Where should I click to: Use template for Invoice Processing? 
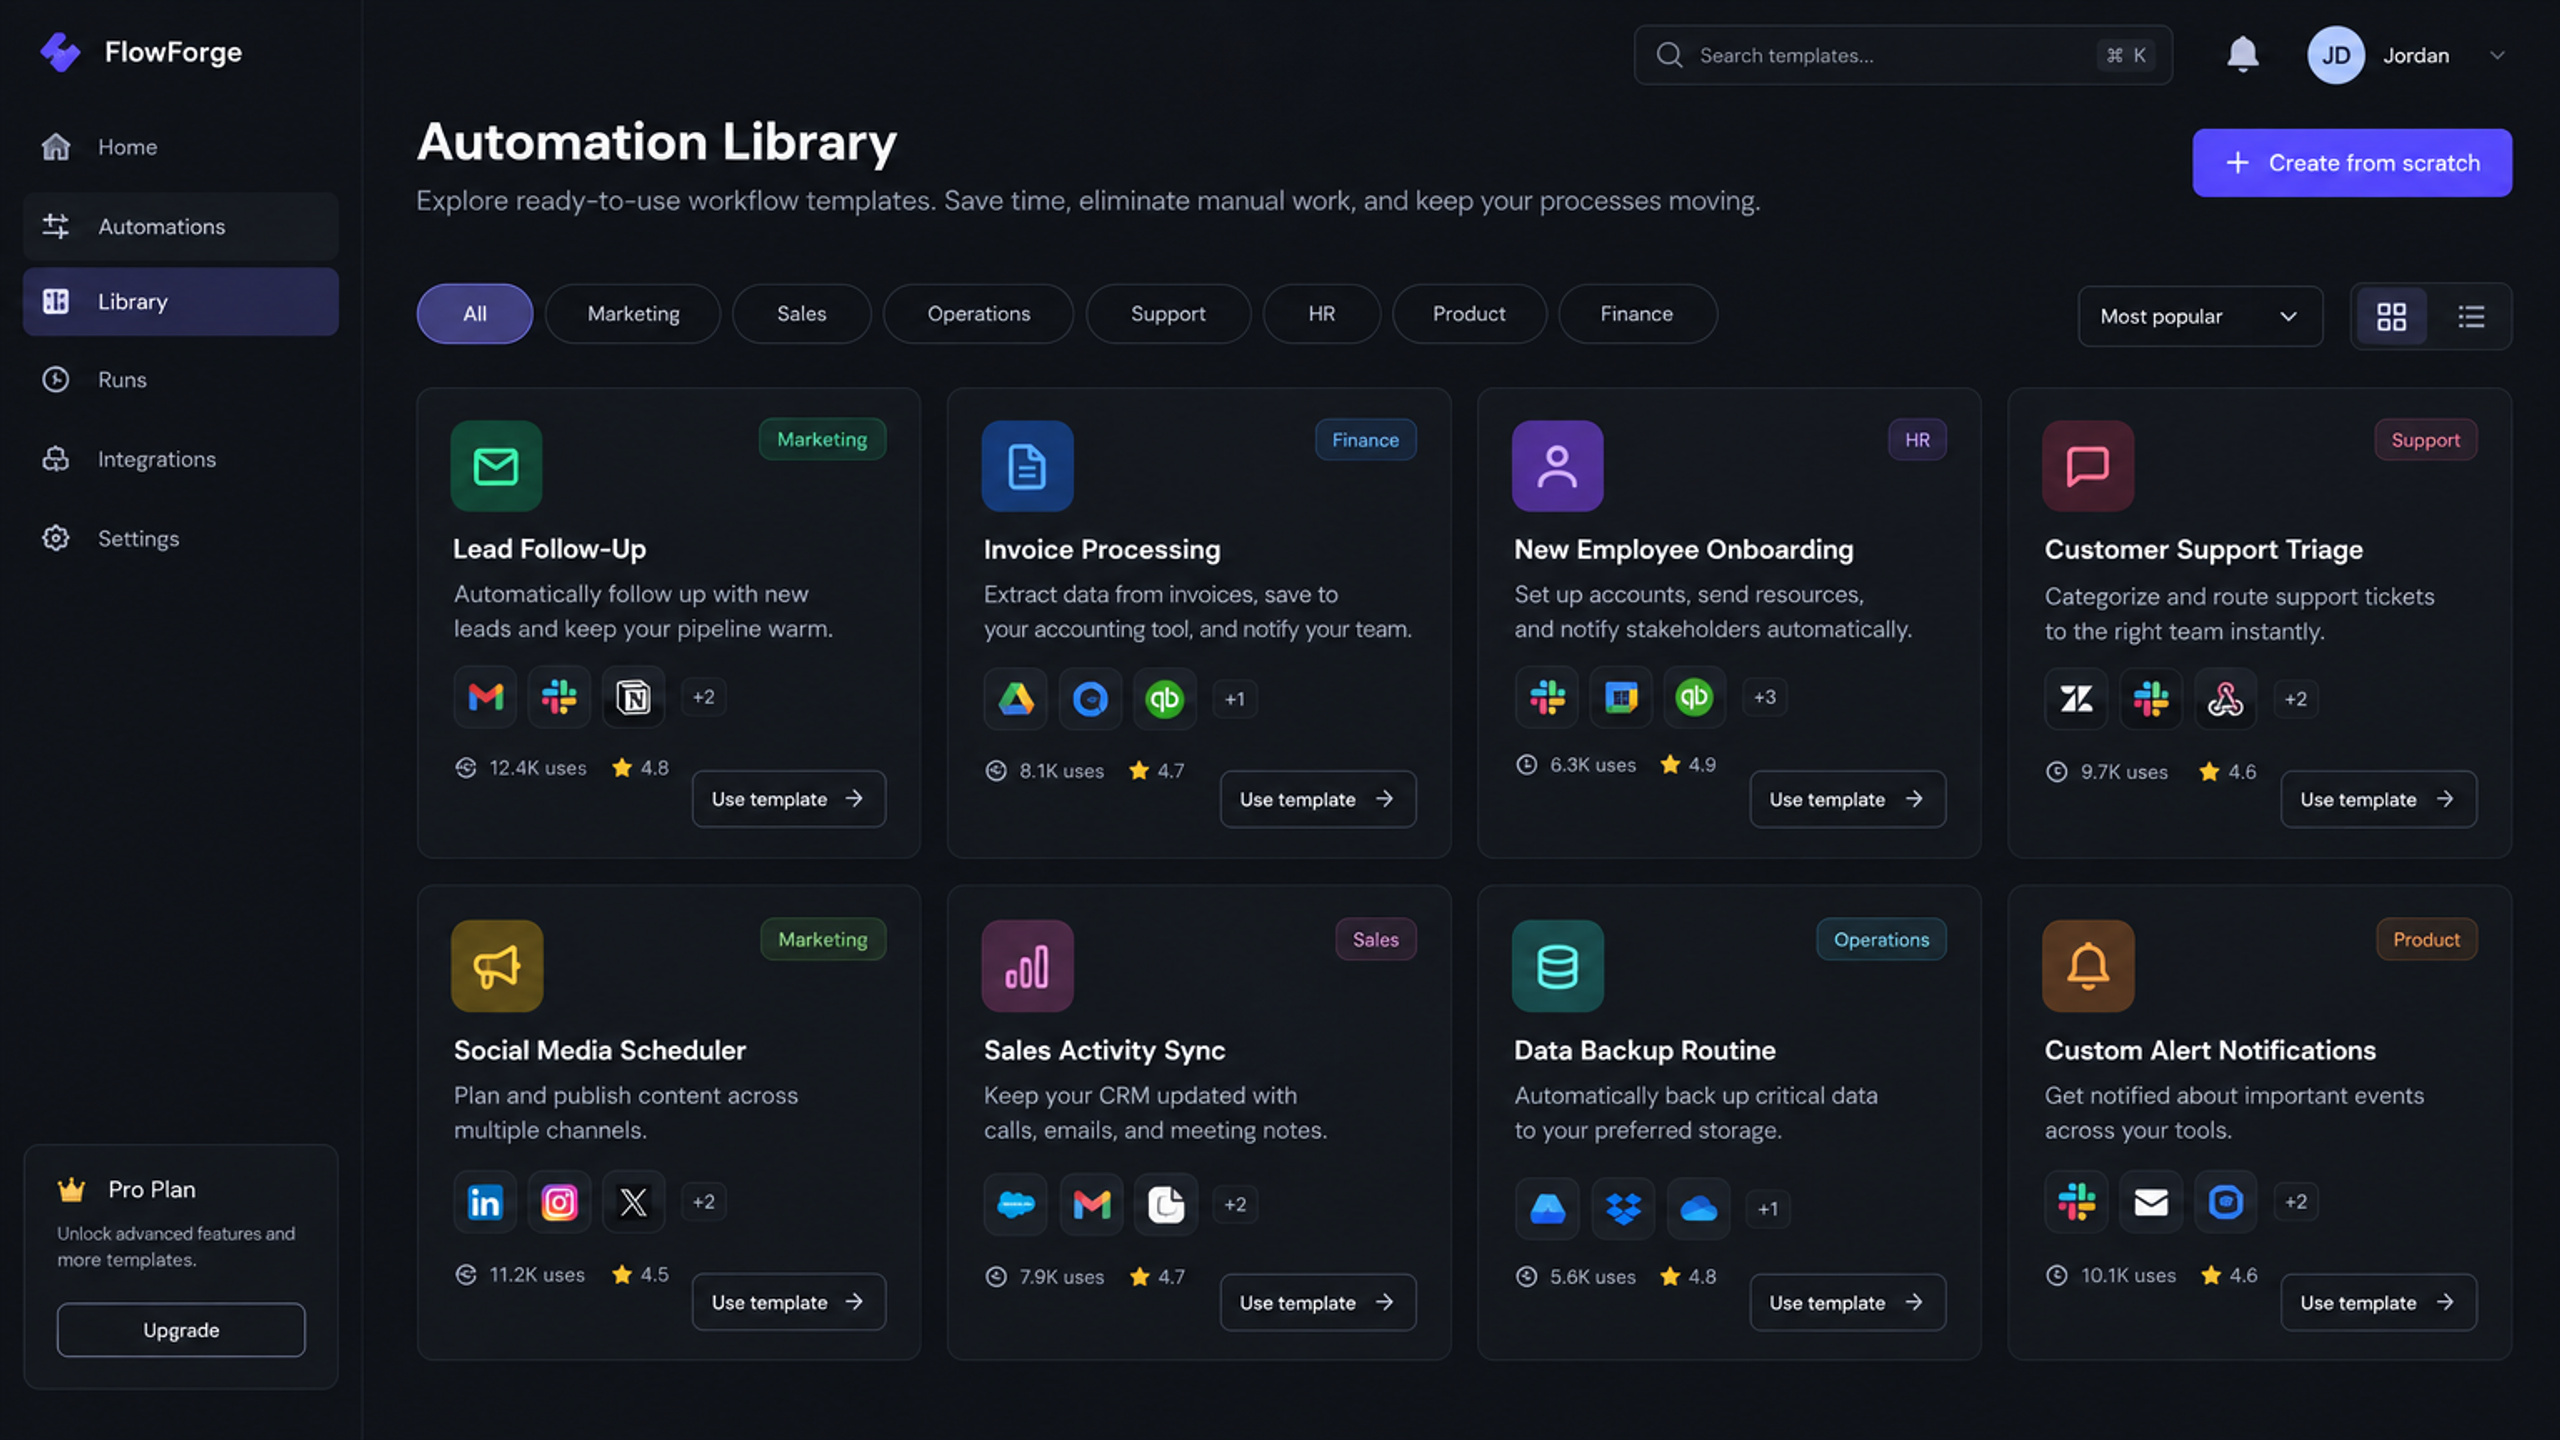coord(1318,799)
